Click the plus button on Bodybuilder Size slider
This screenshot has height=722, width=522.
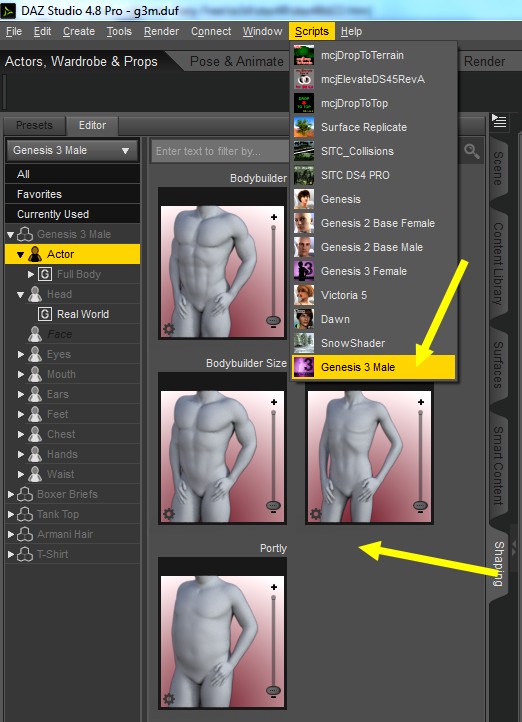pos(274,402)
